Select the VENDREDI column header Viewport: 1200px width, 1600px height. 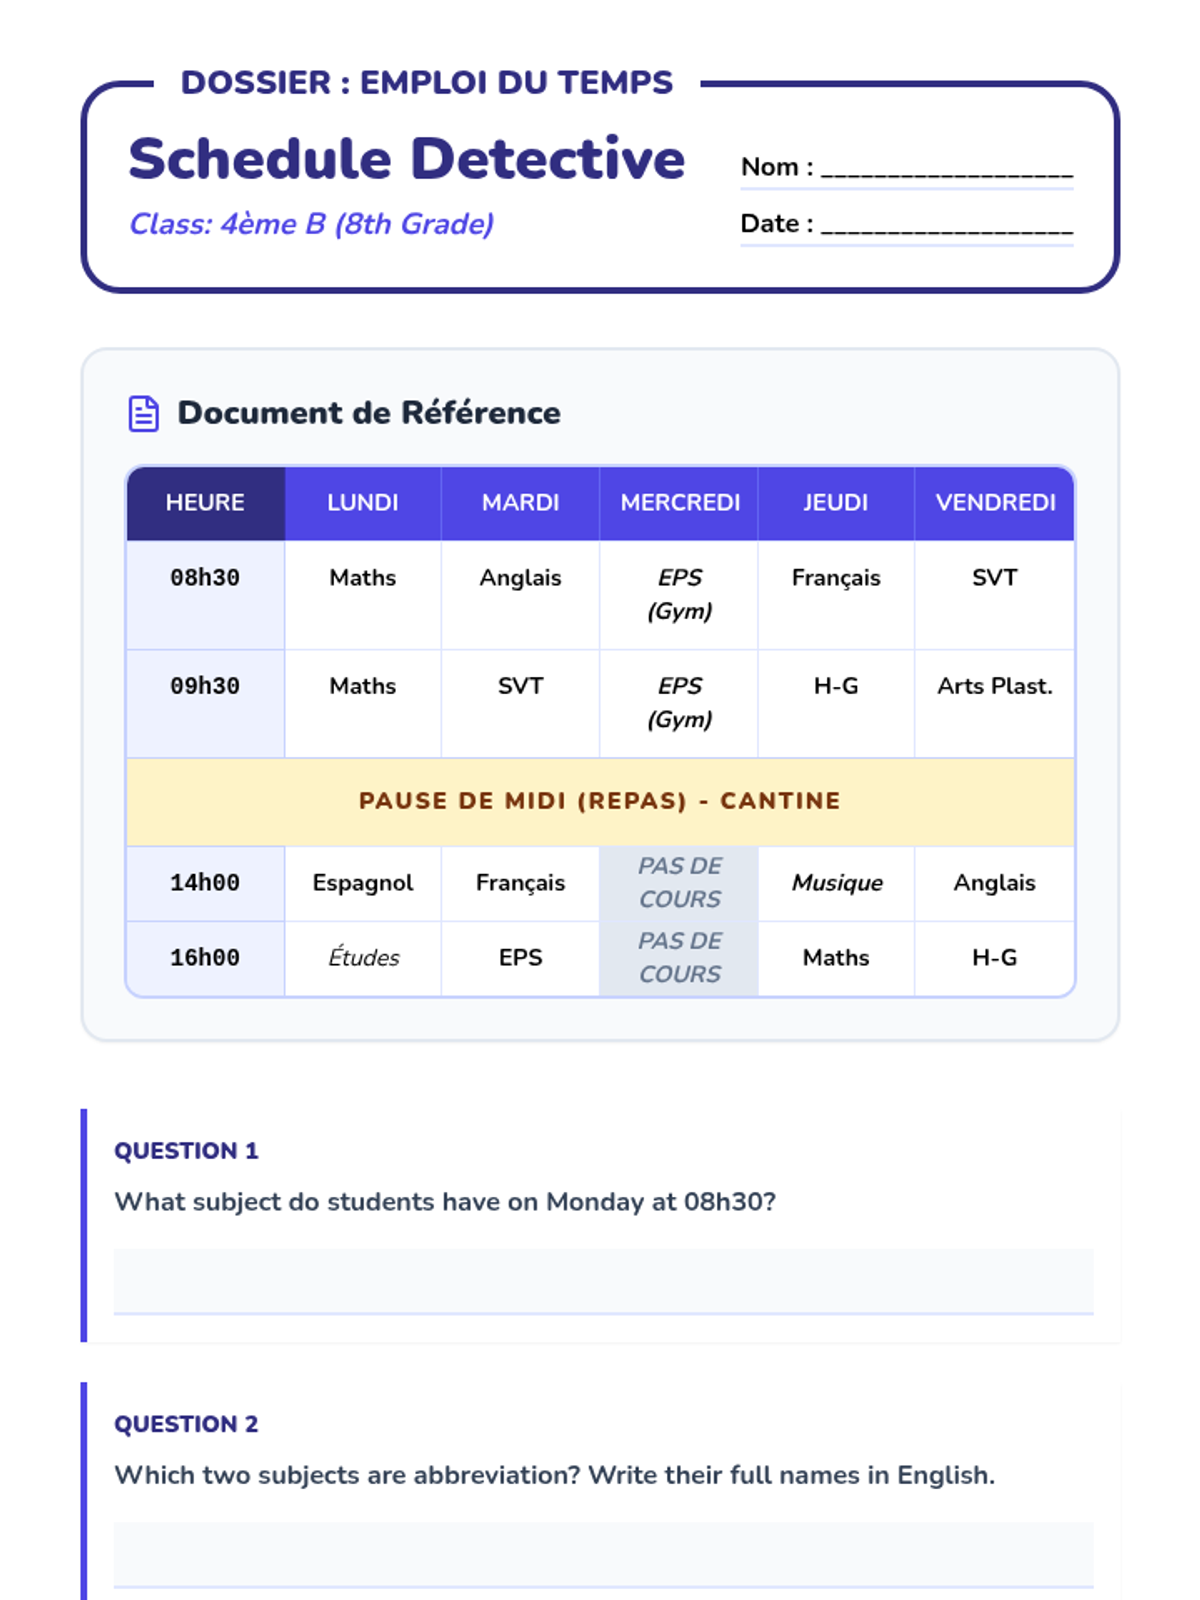(x=995, y=503)
